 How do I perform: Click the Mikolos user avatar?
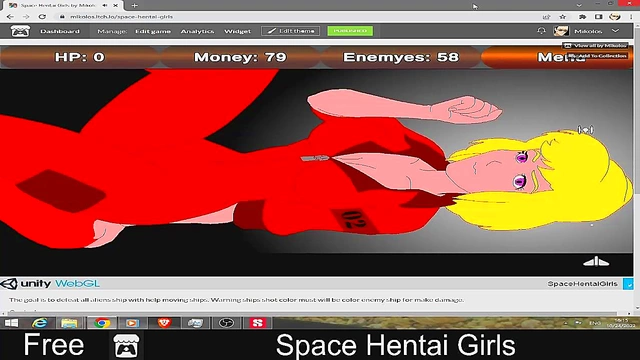[561, 31]
